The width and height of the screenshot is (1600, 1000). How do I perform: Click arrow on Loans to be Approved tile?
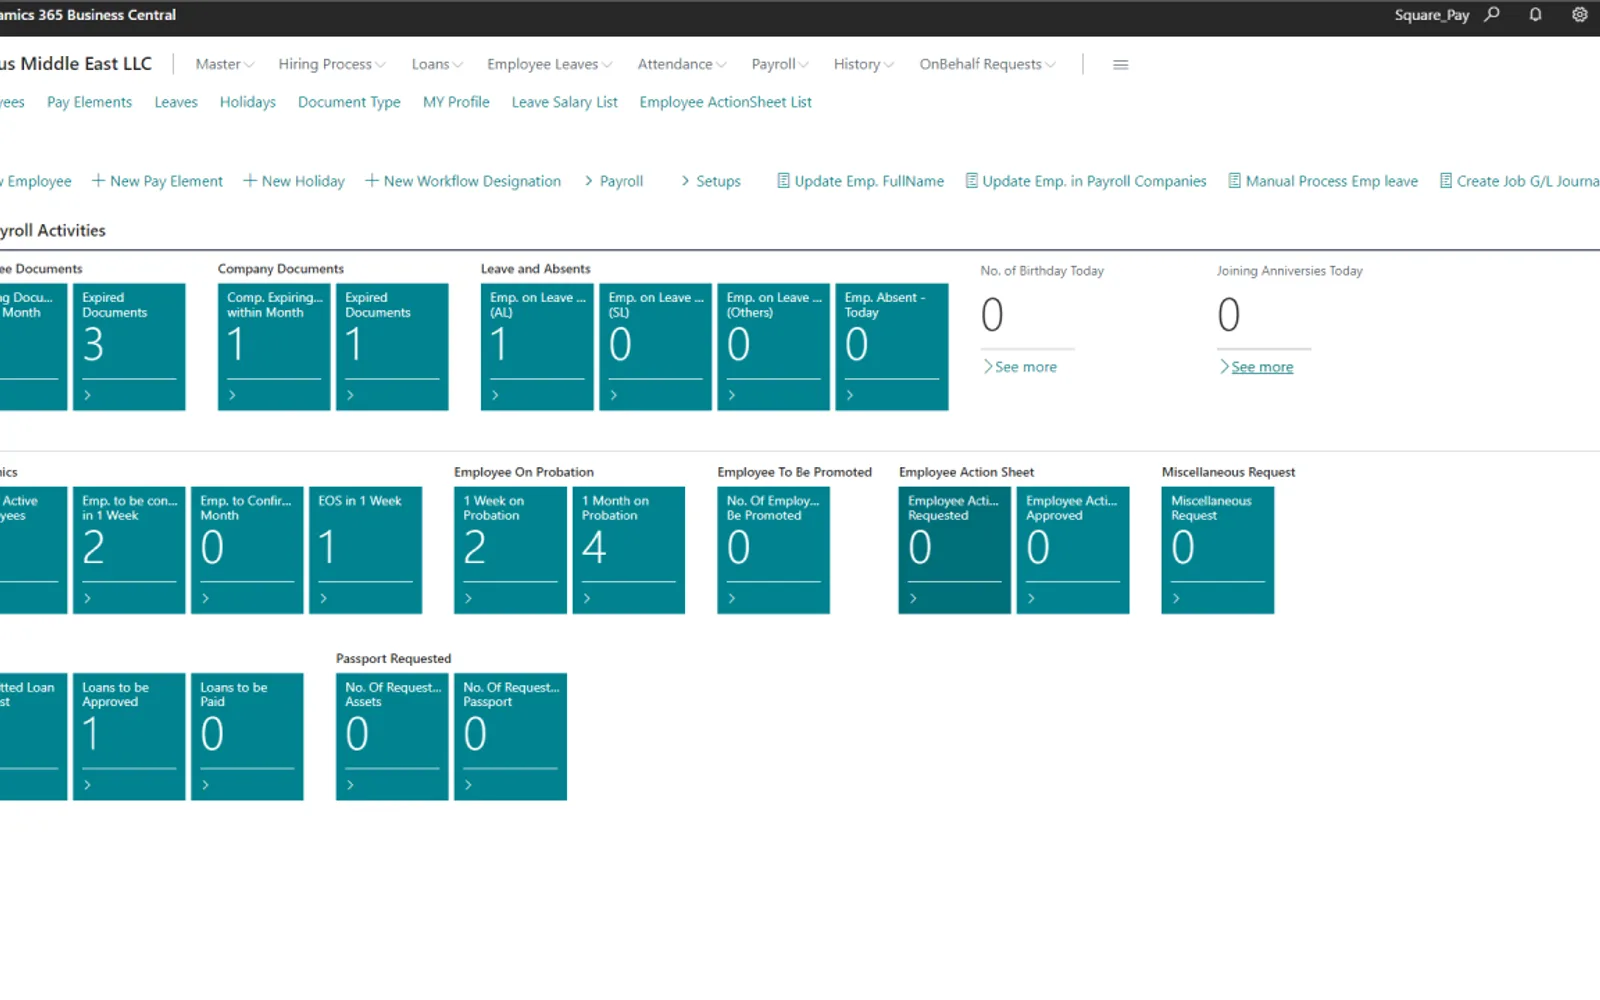pos(88,785)
